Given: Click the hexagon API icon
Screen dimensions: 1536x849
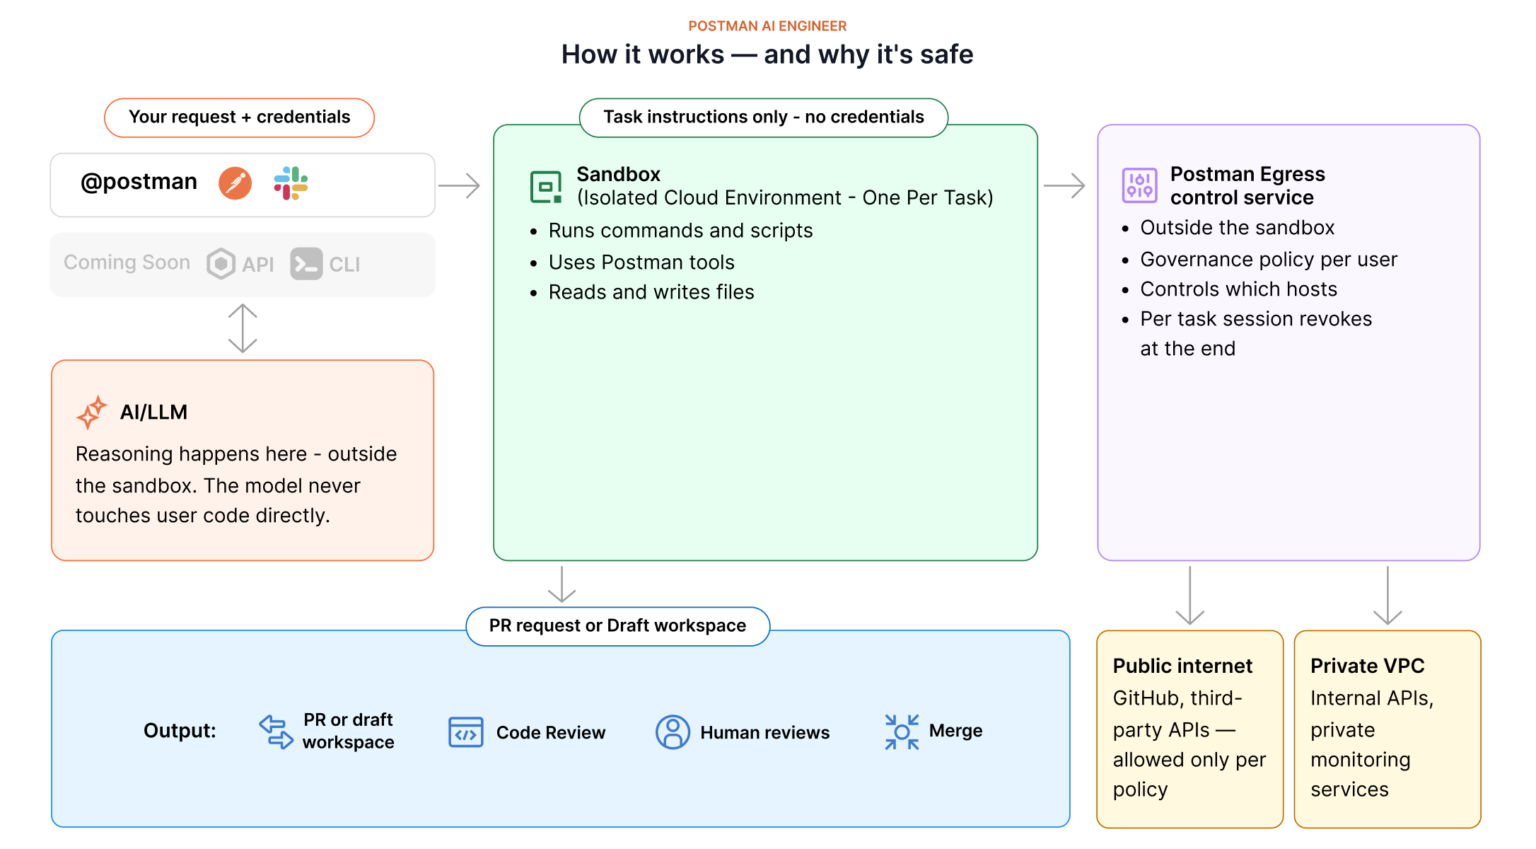Looking at the screenshot, I should [x=220, y=263].
